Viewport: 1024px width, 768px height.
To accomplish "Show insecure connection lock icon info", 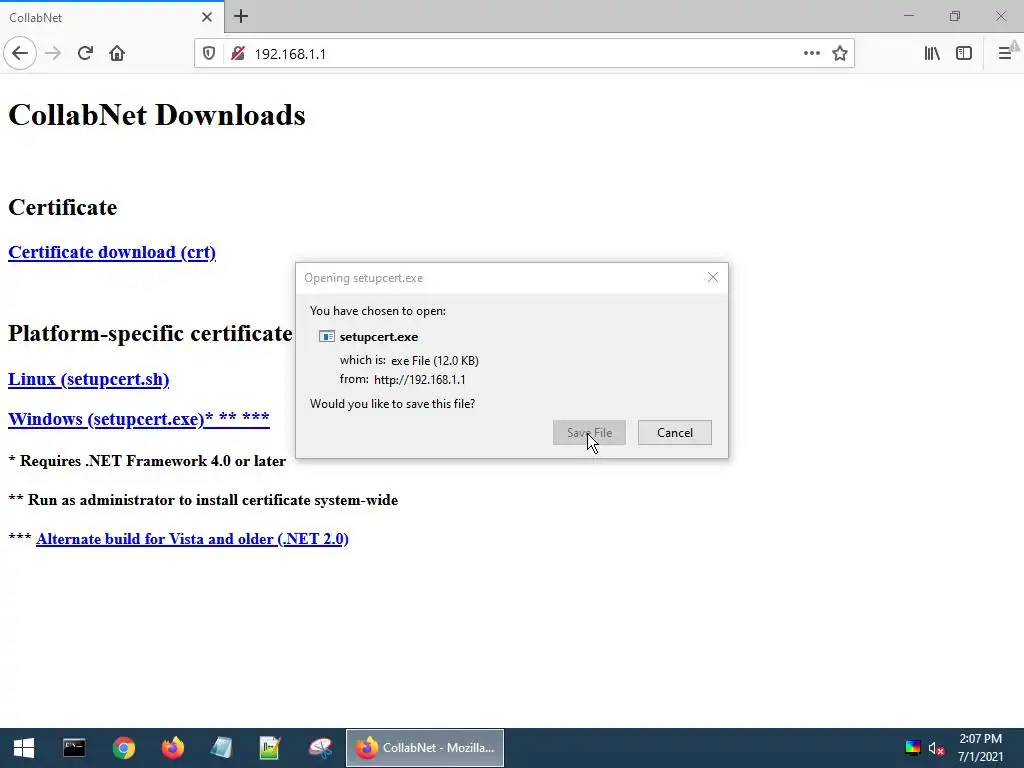I will point(238,54).
